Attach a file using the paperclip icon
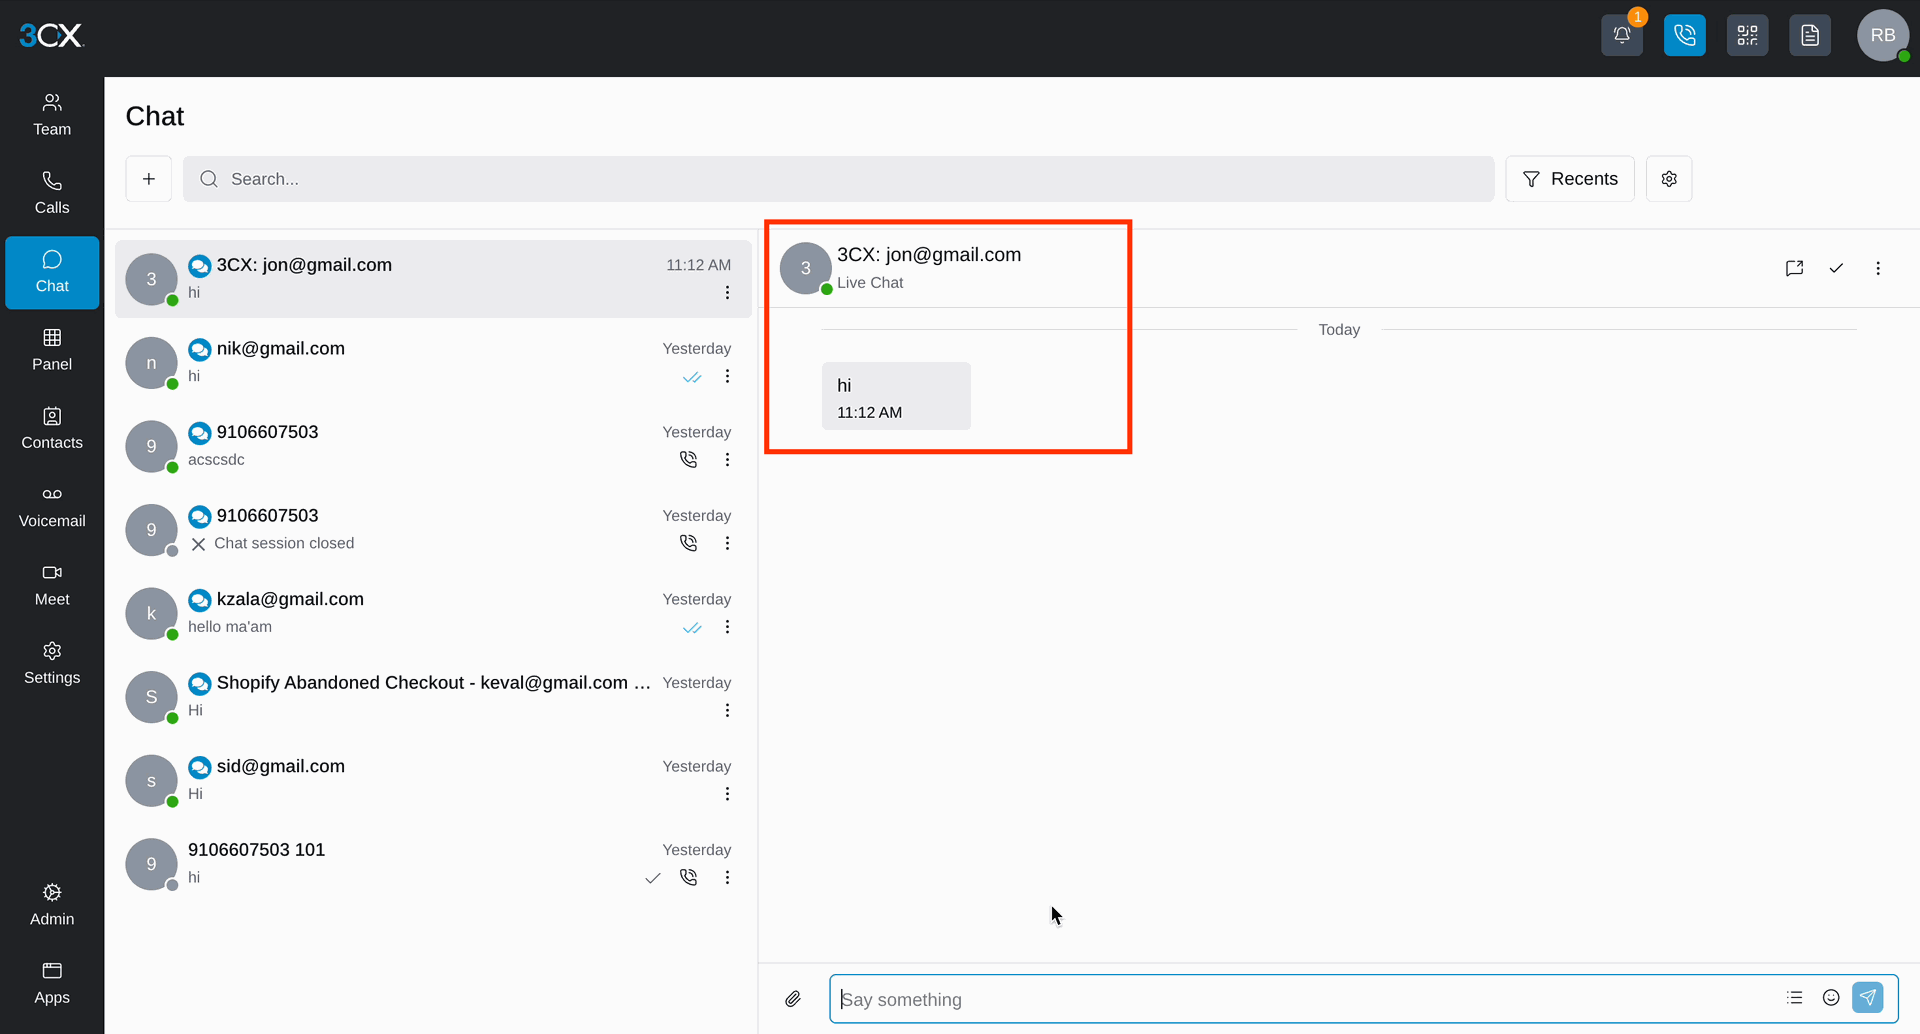Screen dimensions: 1920x1034 793,998
